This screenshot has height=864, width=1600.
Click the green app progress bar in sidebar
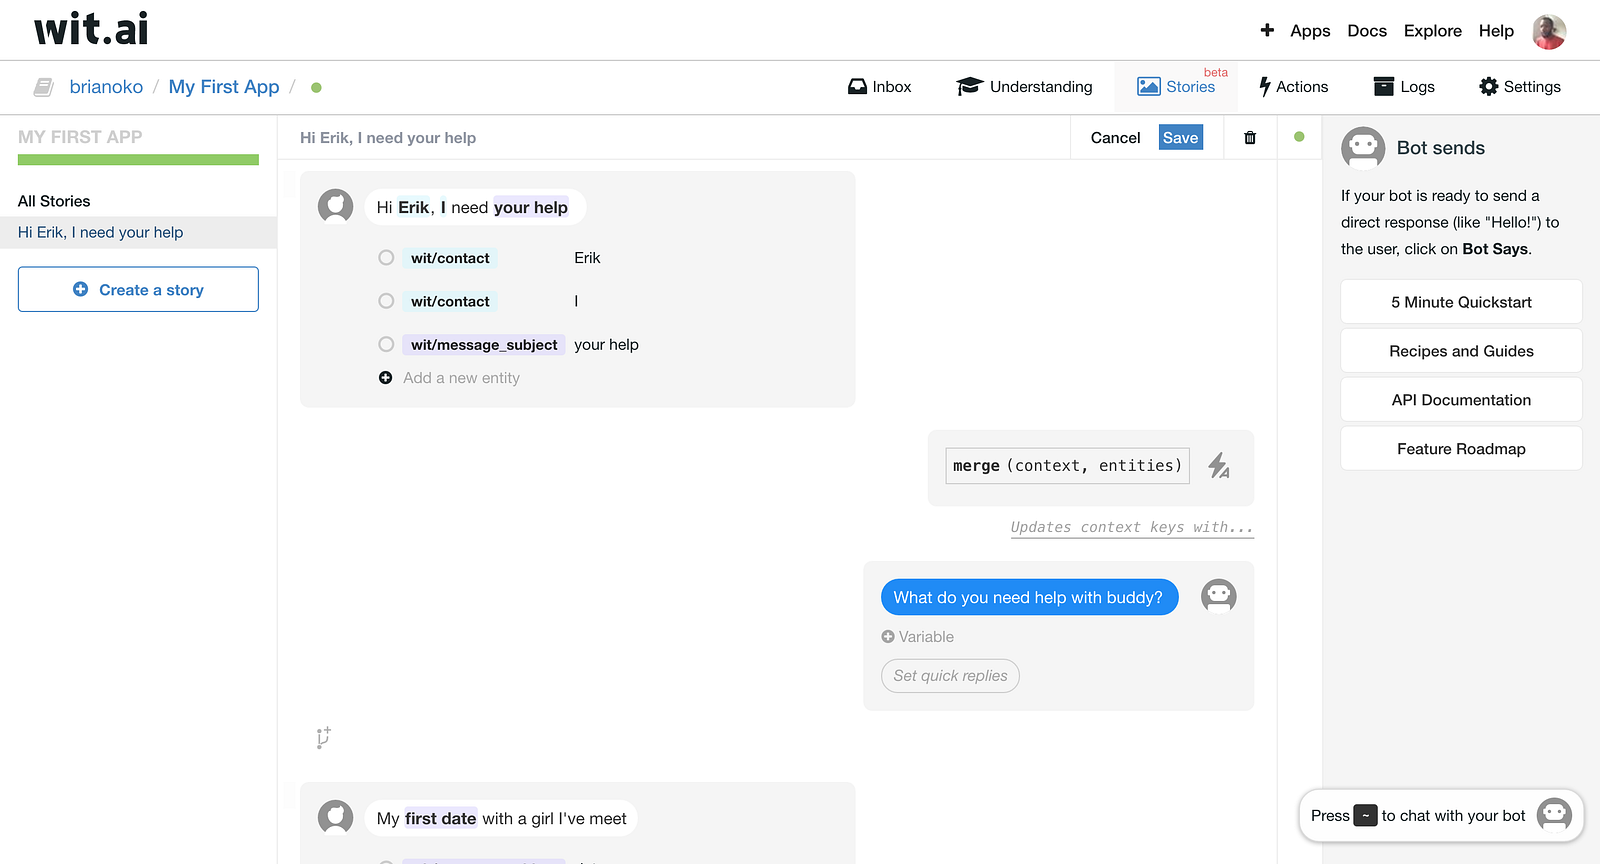[138, 160]
